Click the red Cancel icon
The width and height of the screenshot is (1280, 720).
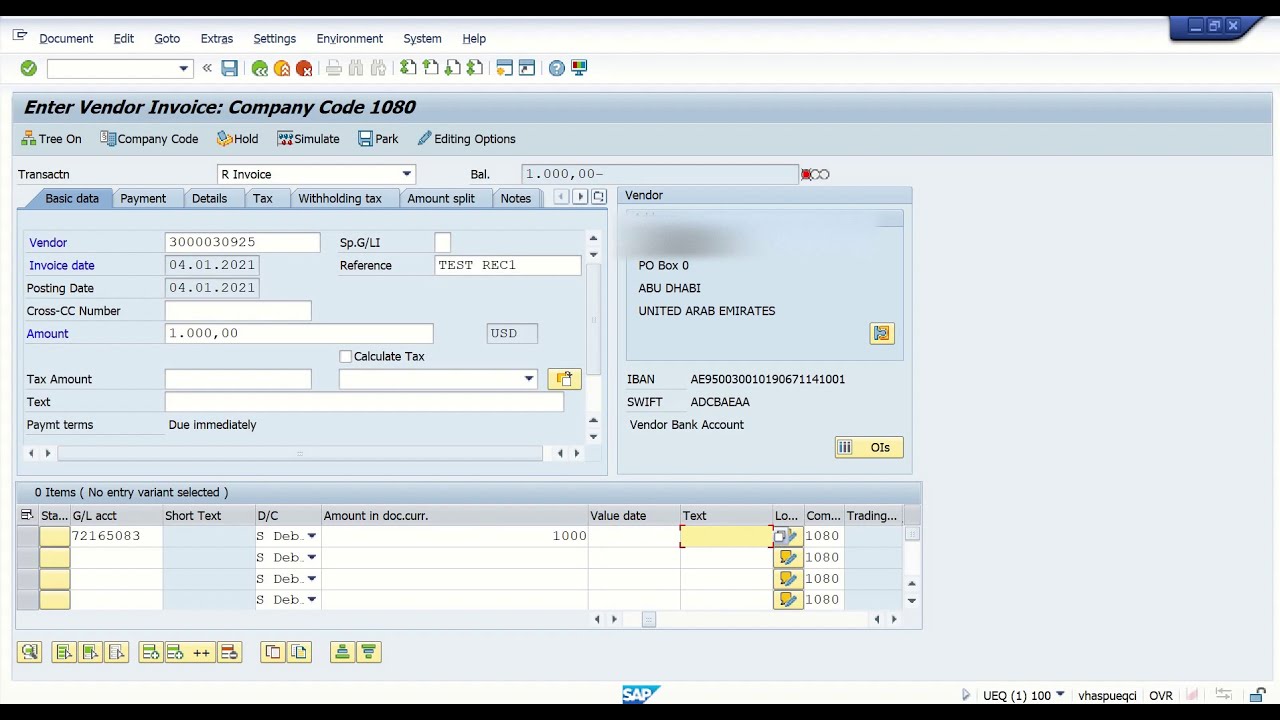[x=304, y=68]
